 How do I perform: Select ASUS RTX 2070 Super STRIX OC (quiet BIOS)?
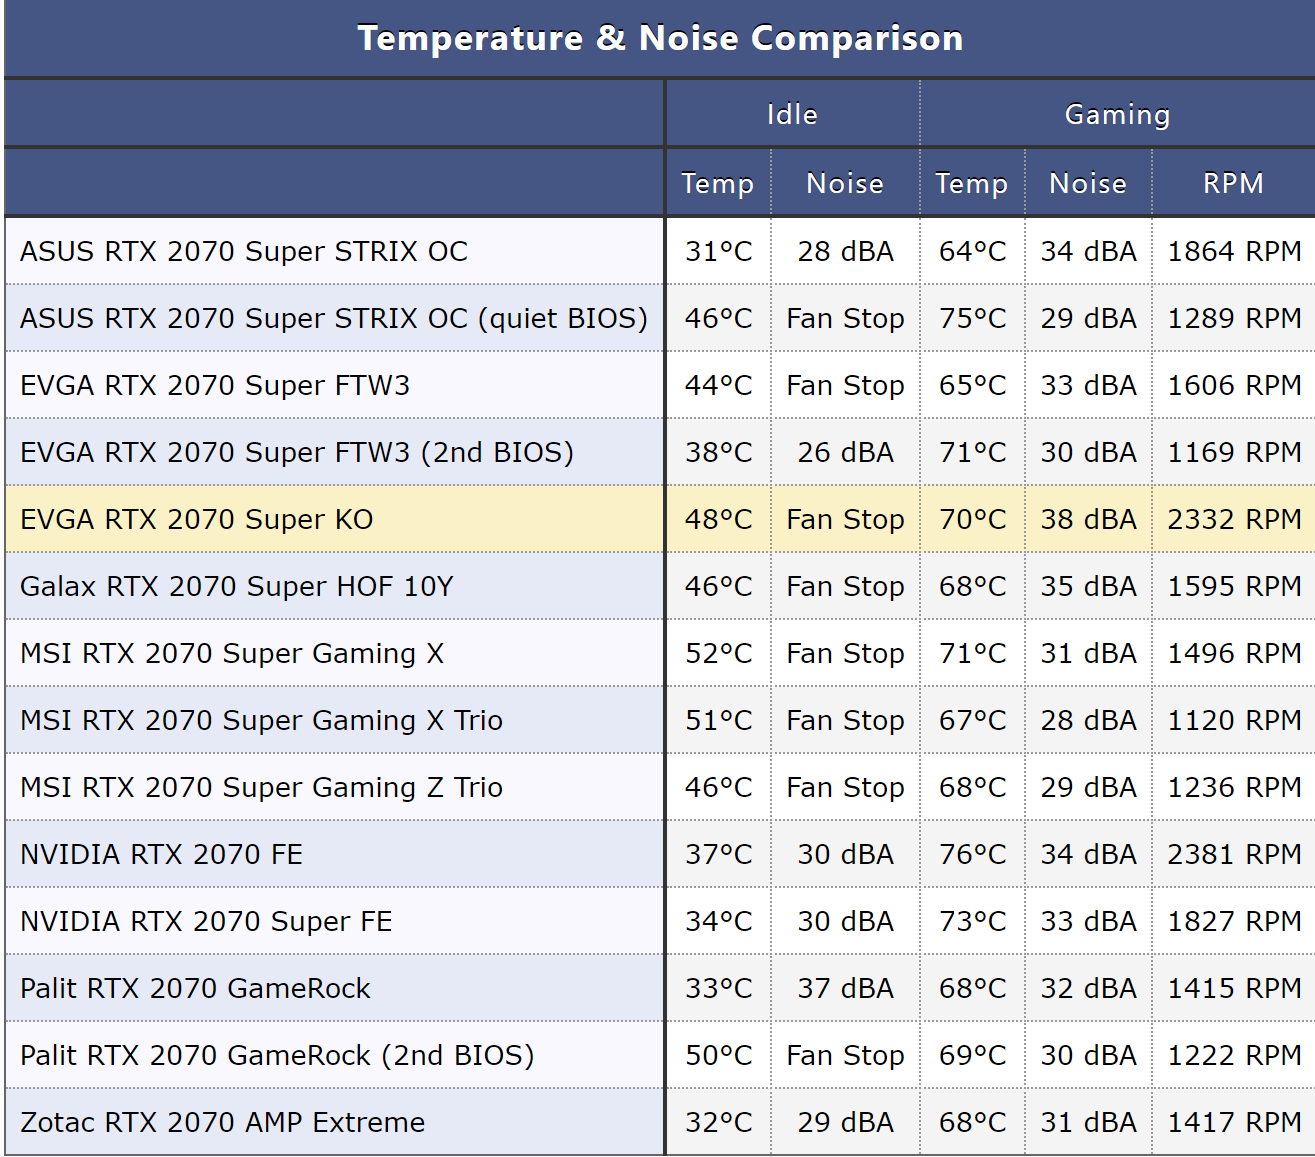click(334, 318)
